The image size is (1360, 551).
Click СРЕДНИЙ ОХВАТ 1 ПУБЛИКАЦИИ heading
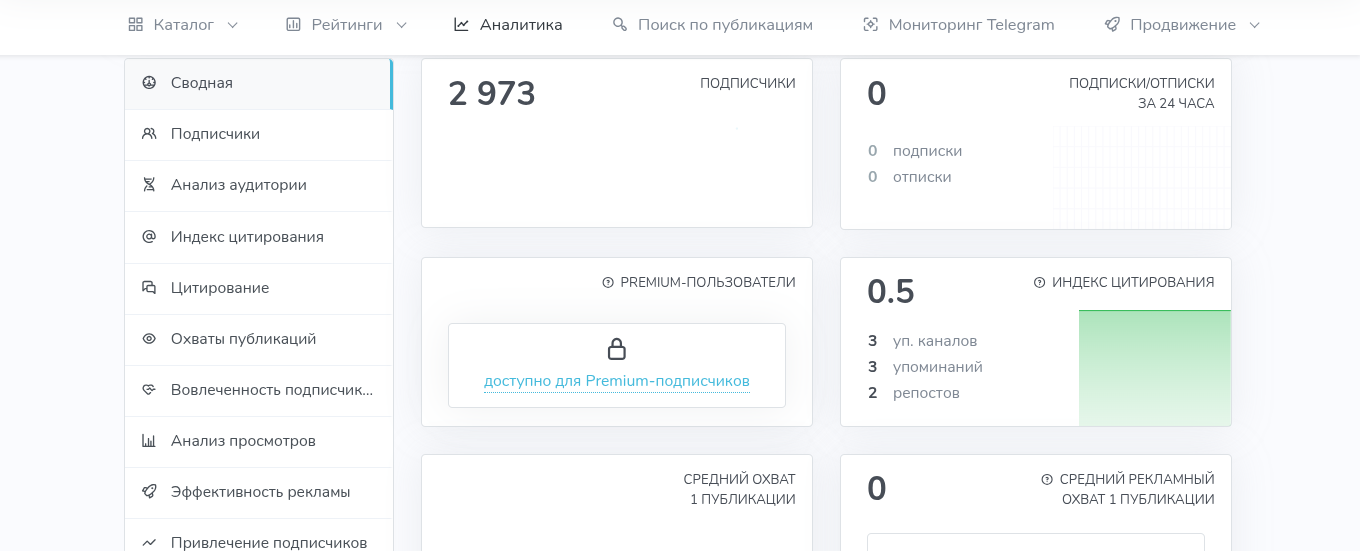point(740,489)
